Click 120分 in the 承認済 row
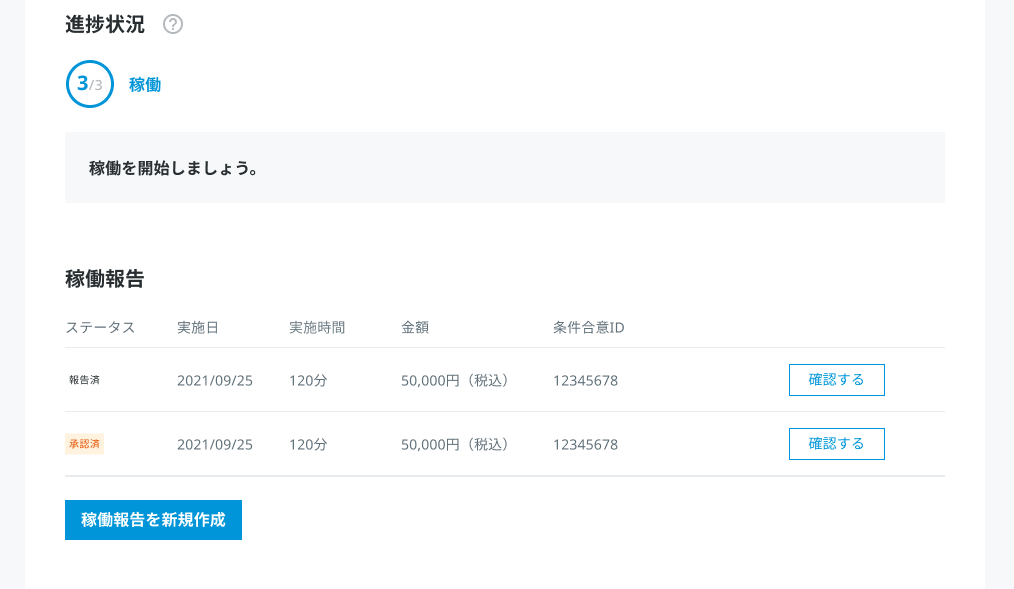This screenshot has height=589, width=1014. pos(308,445)
